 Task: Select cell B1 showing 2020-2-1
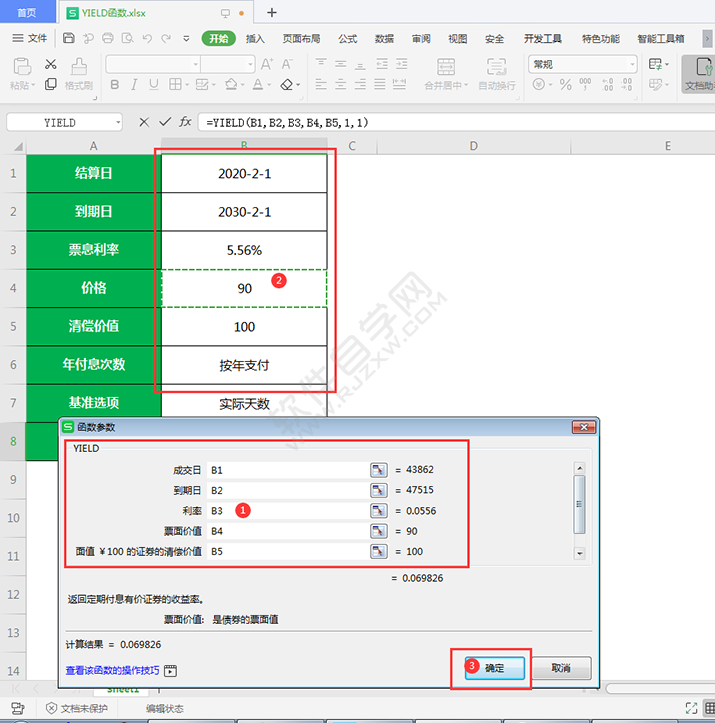pos(244,173)
